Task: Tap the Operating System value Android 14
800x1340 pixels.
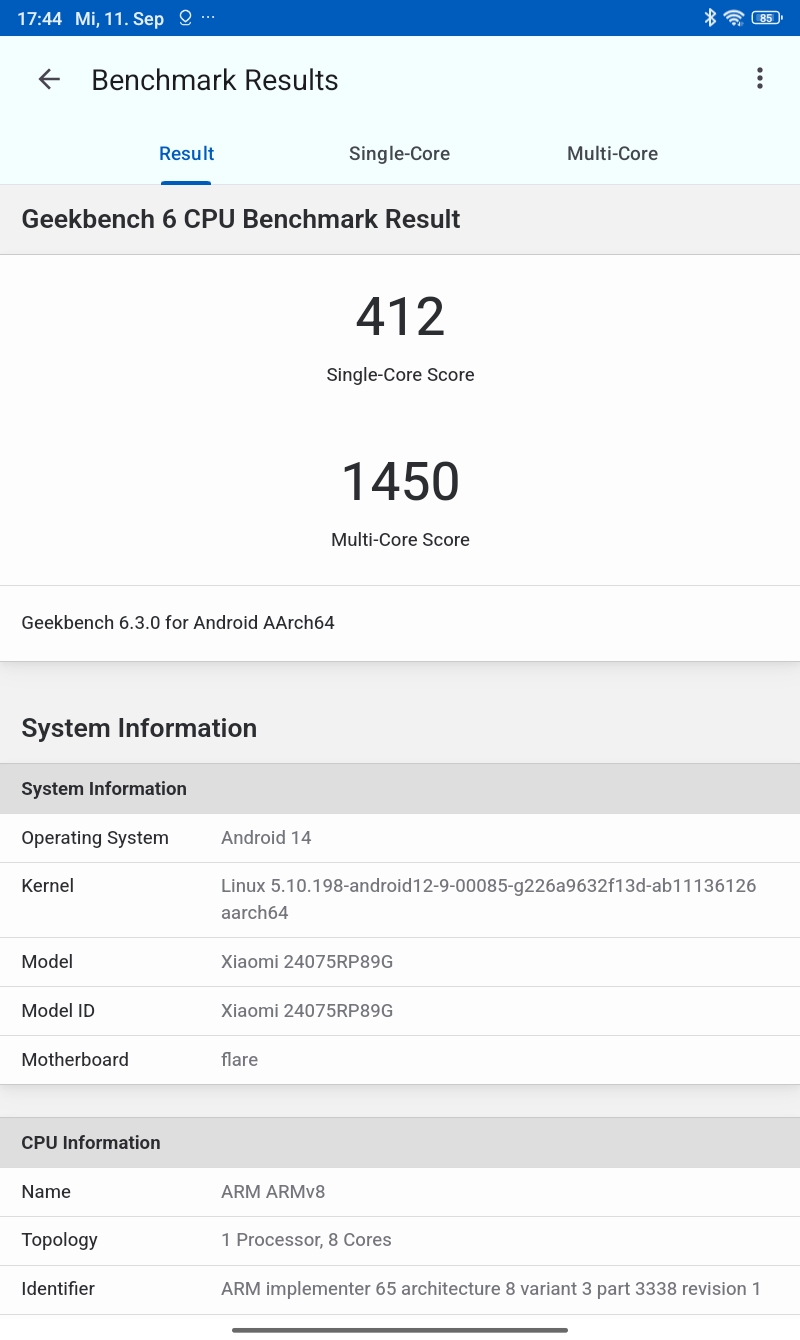Action: 266,838
